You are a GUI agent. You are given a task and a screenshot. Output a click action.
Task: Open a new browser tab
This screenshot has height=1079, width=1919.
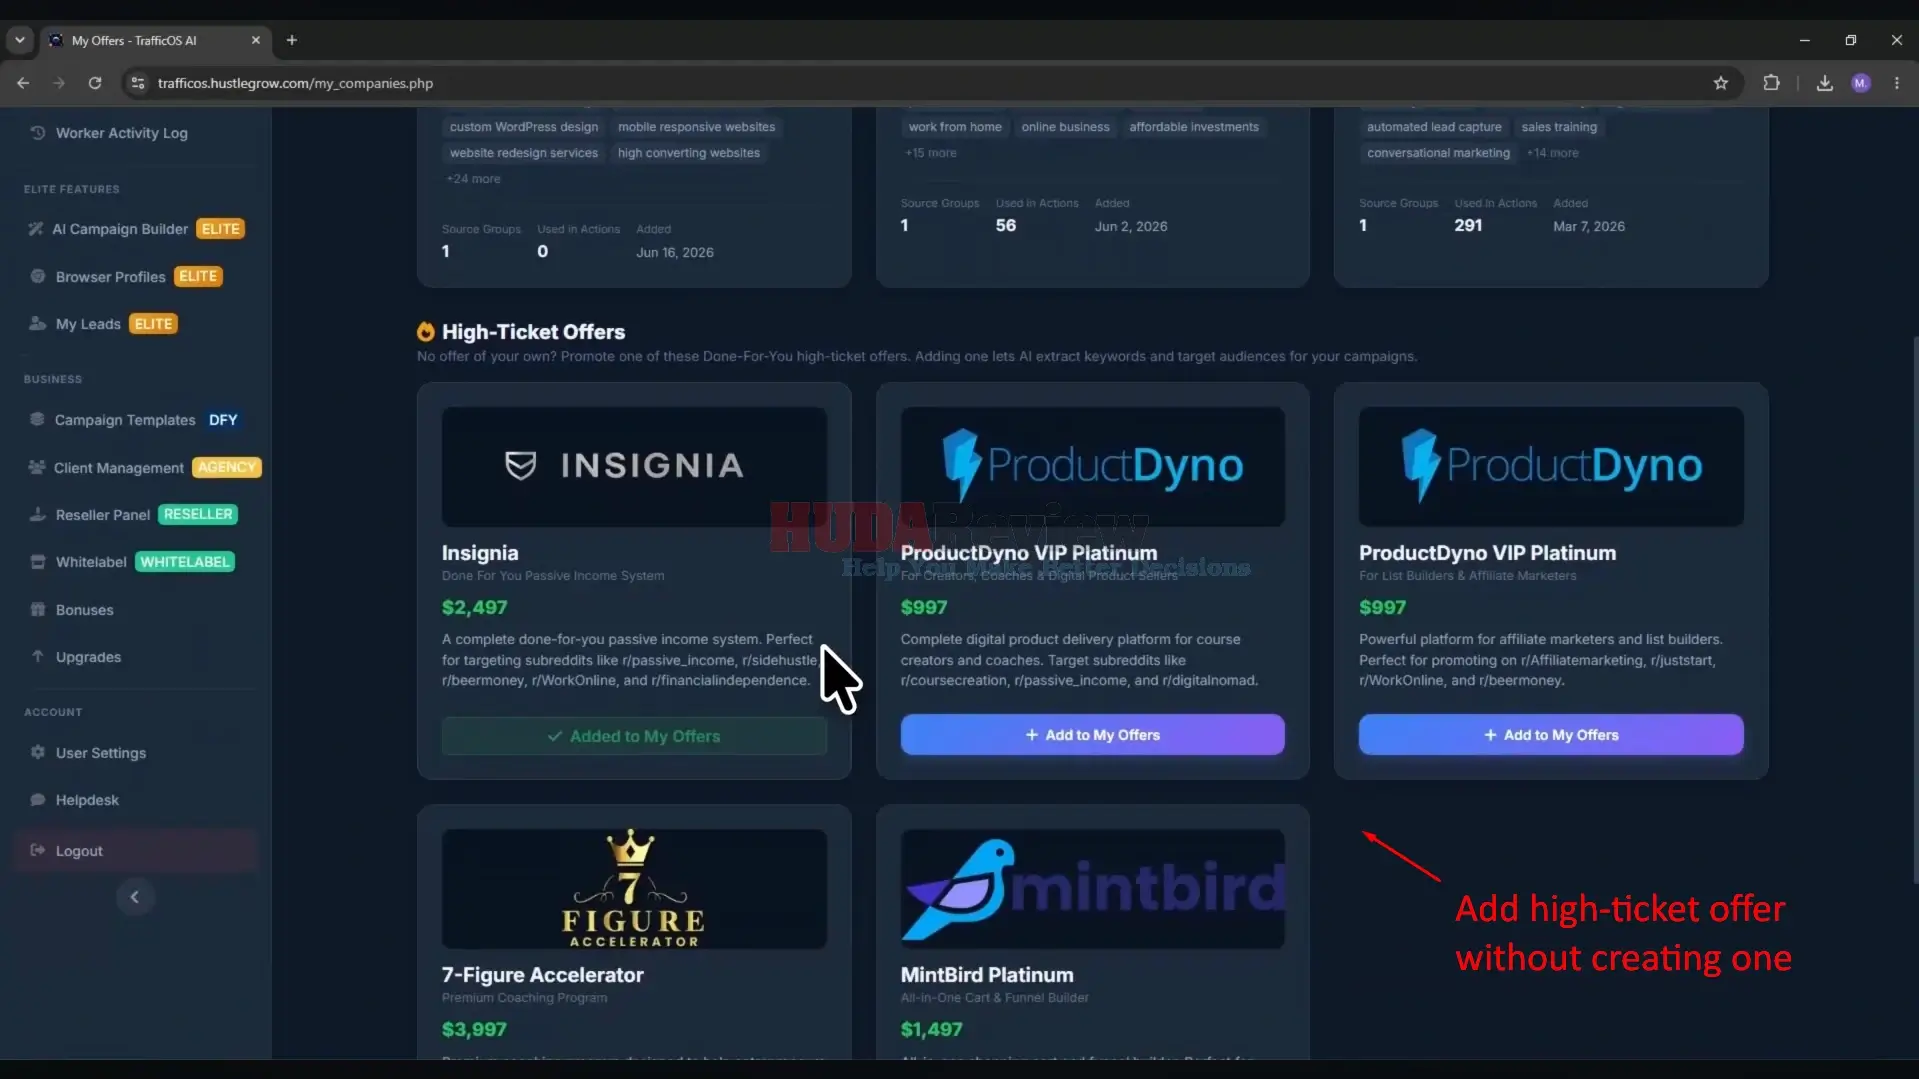[292, 40]
